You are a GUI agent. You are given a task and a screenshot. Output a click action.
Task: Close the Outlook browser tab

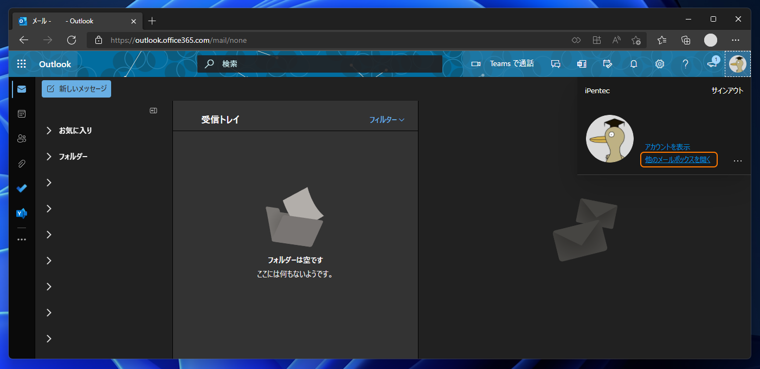pos(133,21)
